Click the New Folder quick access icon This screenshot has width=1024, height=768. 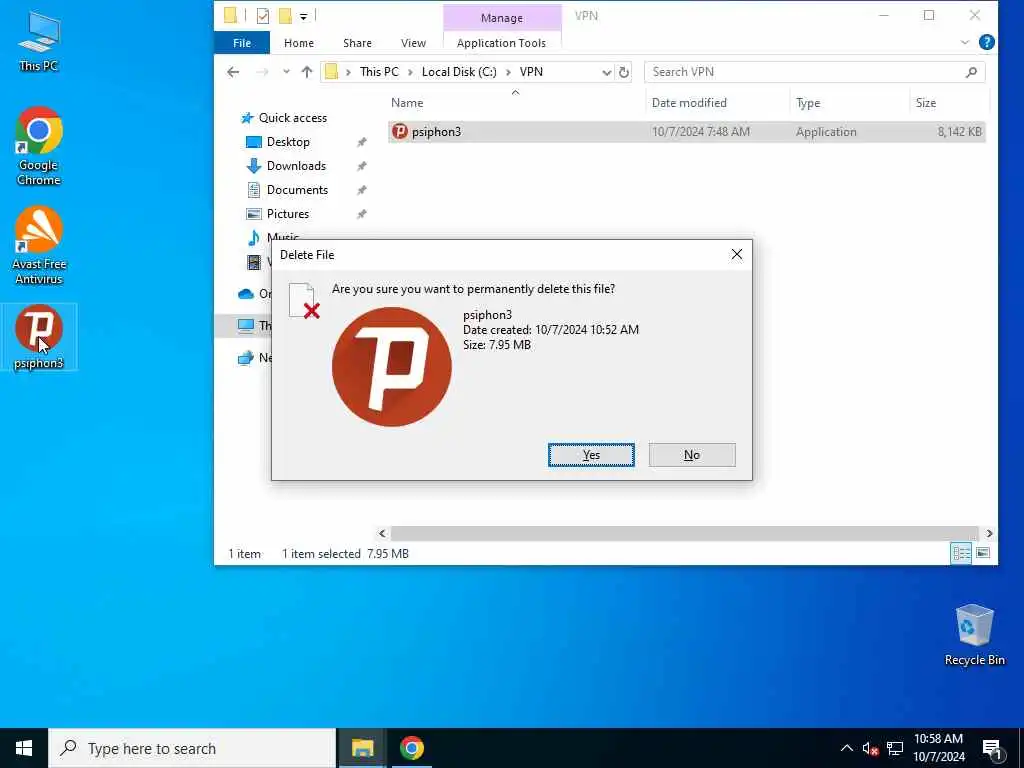[285, 16]
